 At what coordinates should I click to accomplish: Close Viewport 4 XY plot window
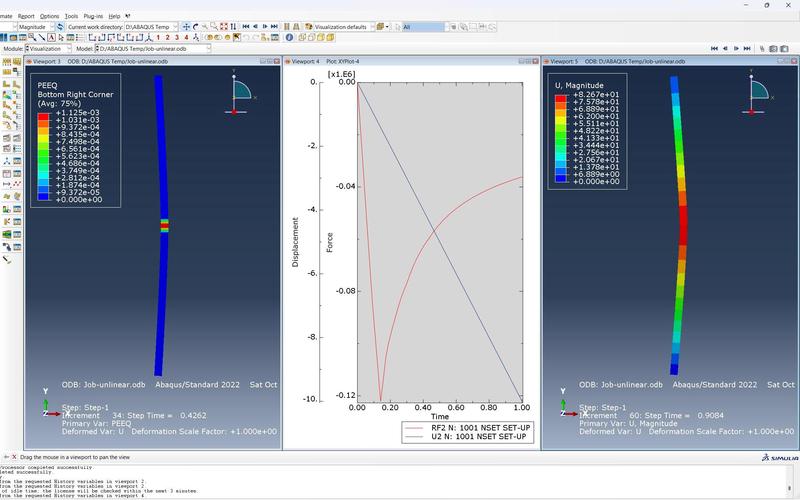[x=535, y=61]
